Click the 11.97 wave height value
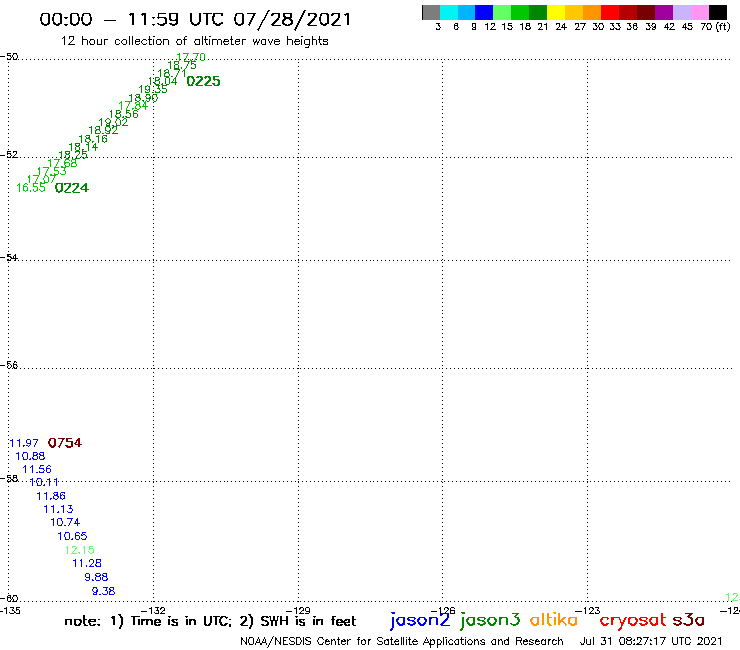740x650 pixels. pos(24,443)
